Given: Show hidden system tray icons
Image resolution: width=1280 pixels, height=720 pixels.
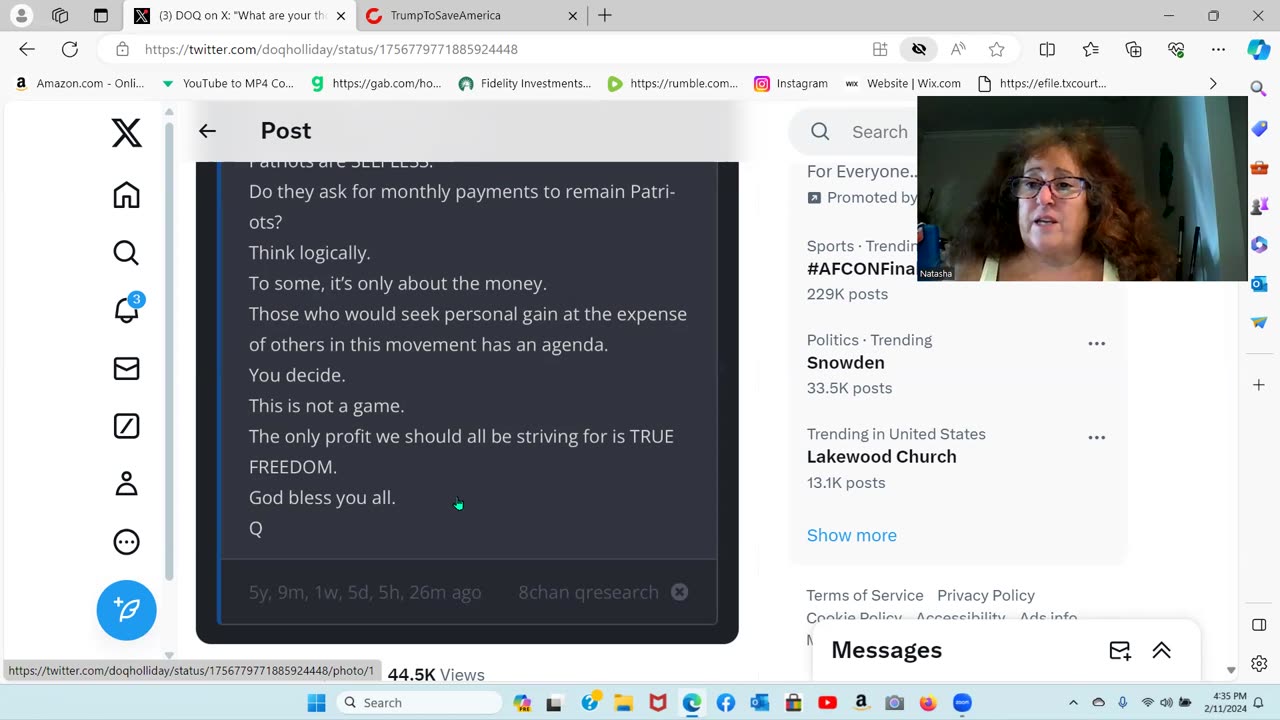Looking at the screenshot, I should pyautogui.click(x=1073, y=703).
